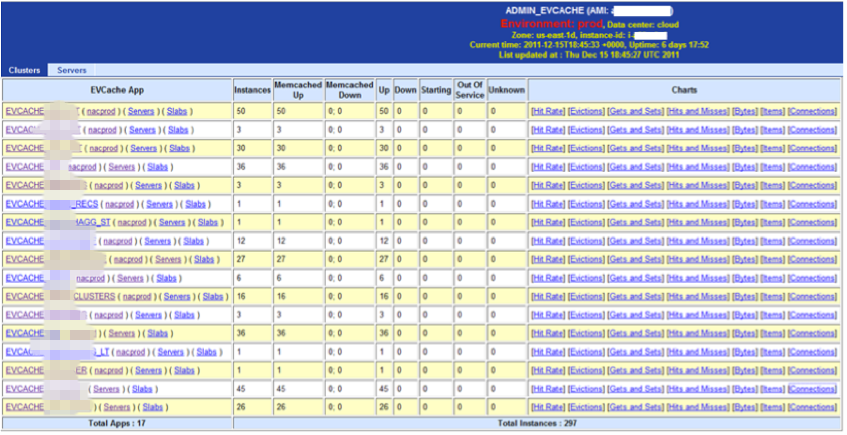Click the Unknown column header

pyautogui.click(x=506, y=90)
